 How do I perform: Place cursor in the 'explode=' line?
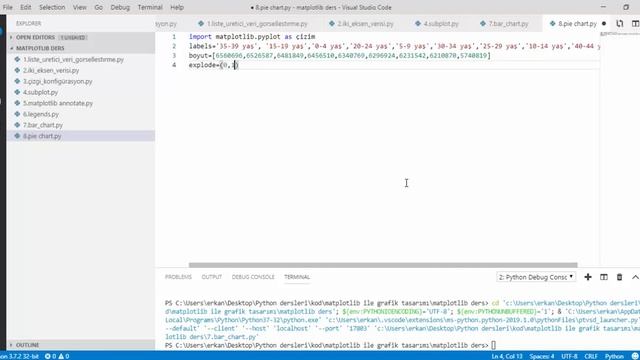coord(213,65)
